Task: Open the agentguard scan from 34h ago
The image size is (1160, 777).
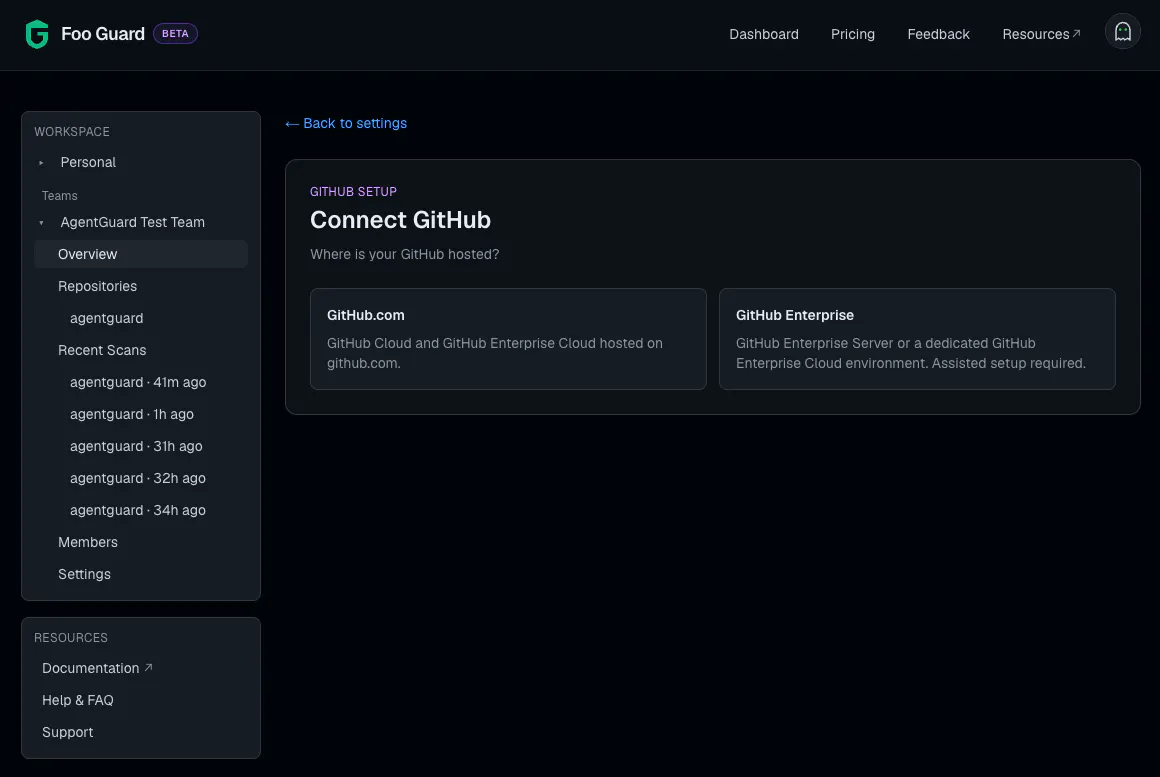Action: tap(138, 510)
